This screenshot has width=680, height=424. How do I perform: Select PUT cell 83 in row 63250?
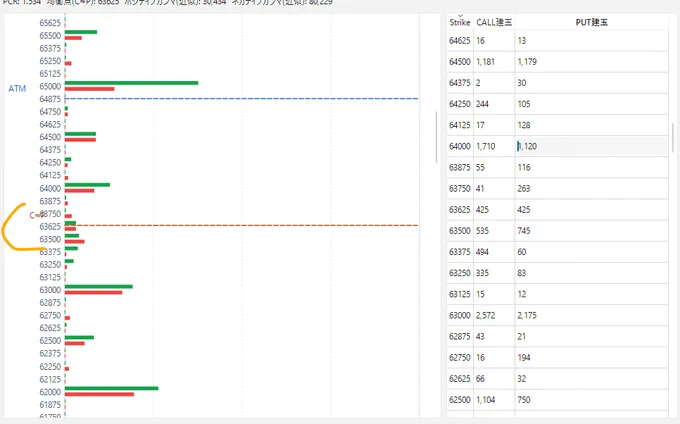(x=521, y=273)
